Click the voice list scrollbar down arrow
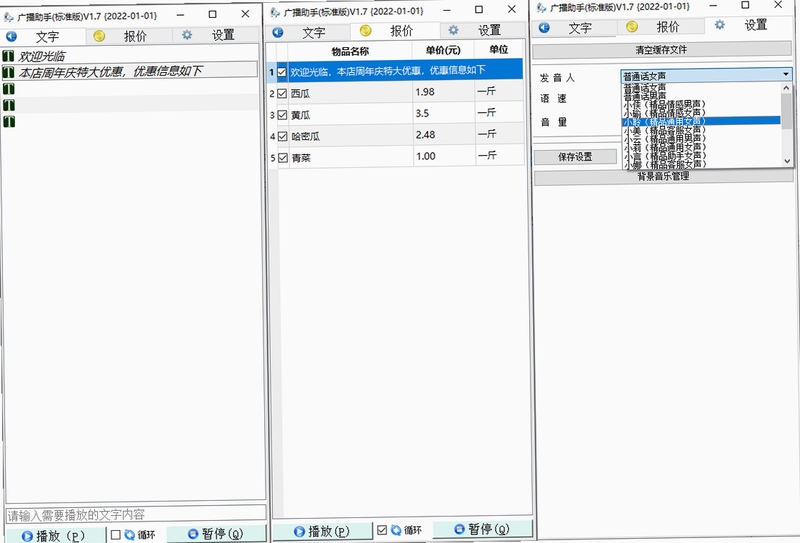Viewport: 800px width, 543px height. 787,161
